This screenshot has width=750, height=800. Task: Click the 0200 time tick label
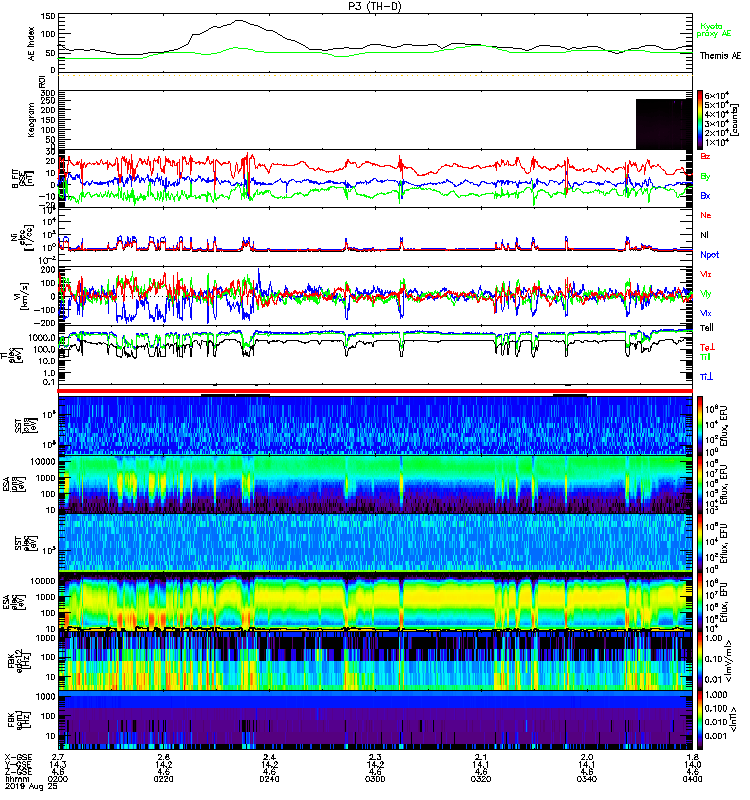pos(58,779)
